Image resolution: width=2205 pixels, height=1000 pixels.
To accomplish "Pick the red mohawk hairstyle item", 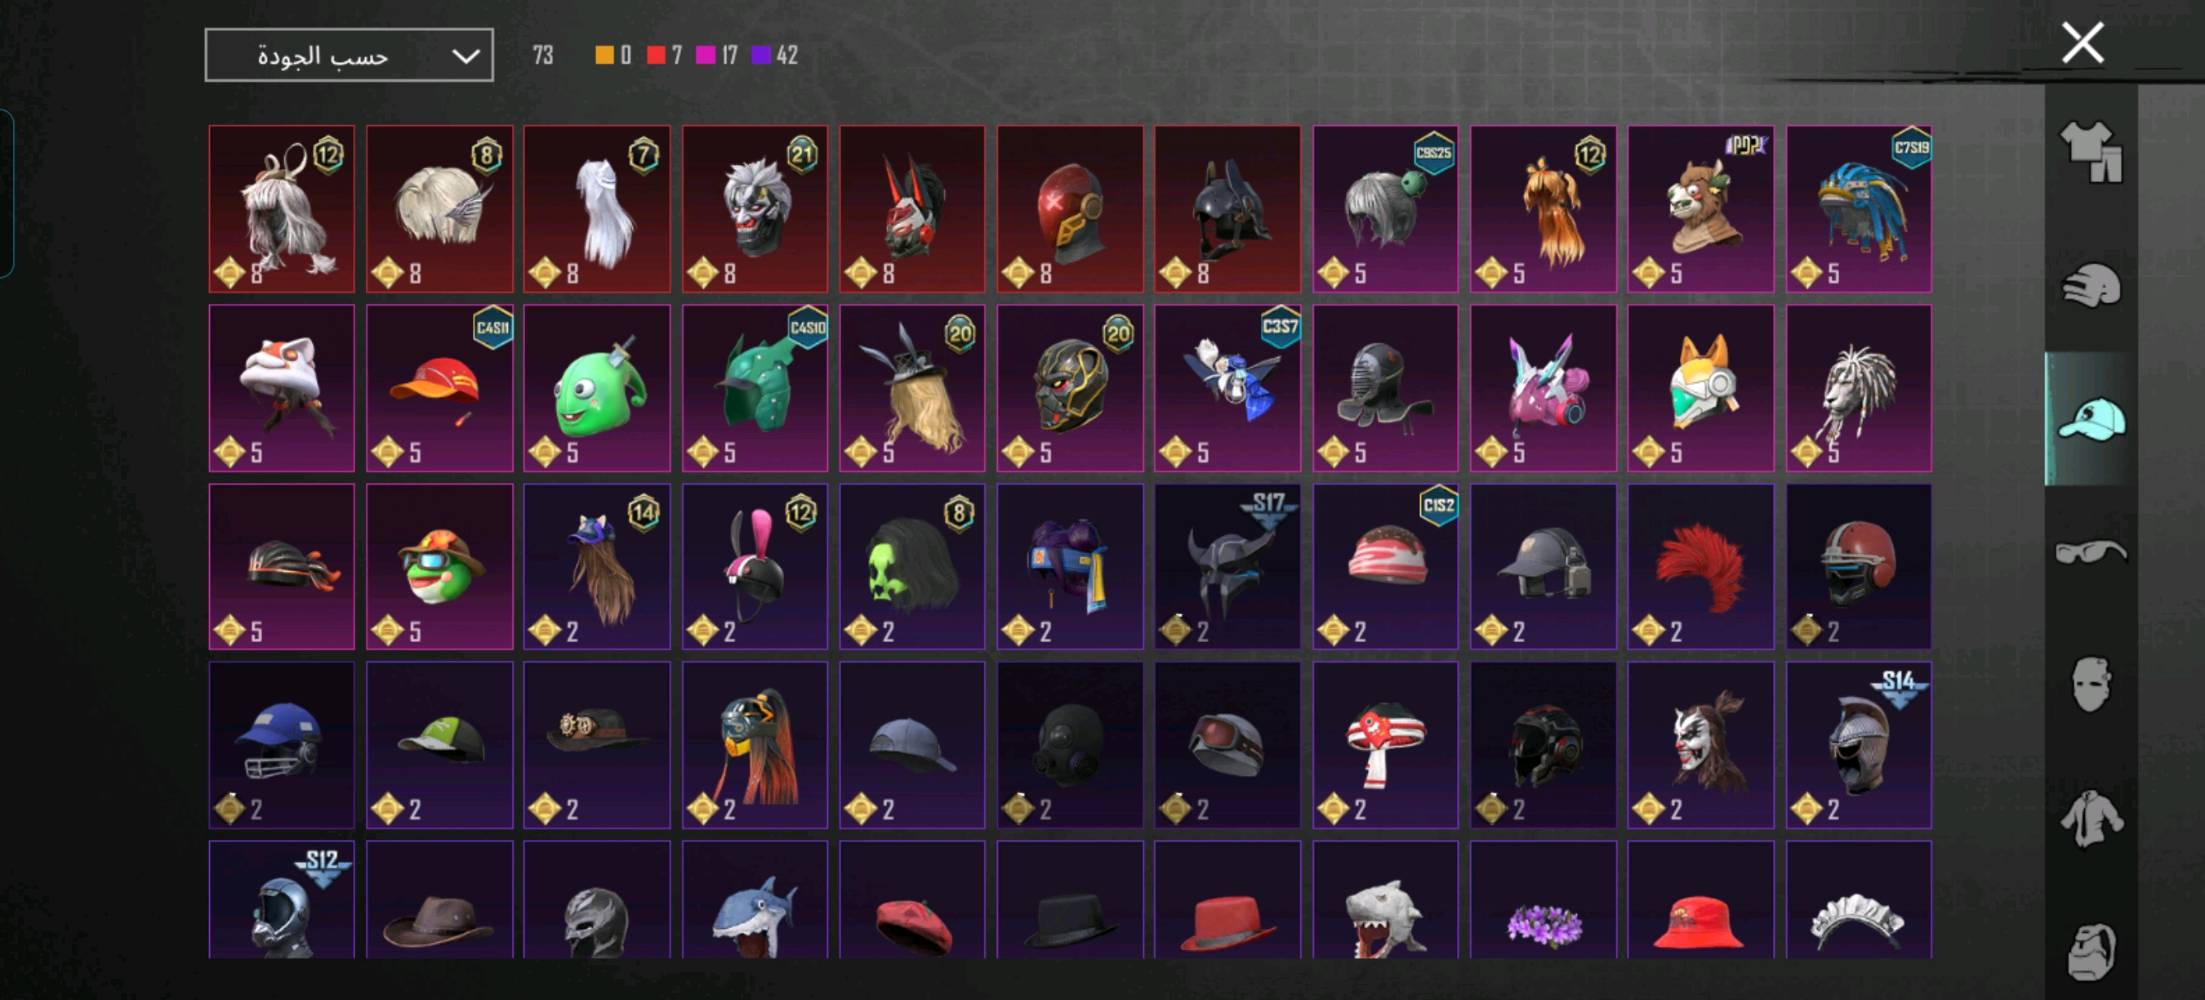I will [x=1701, y=567].
